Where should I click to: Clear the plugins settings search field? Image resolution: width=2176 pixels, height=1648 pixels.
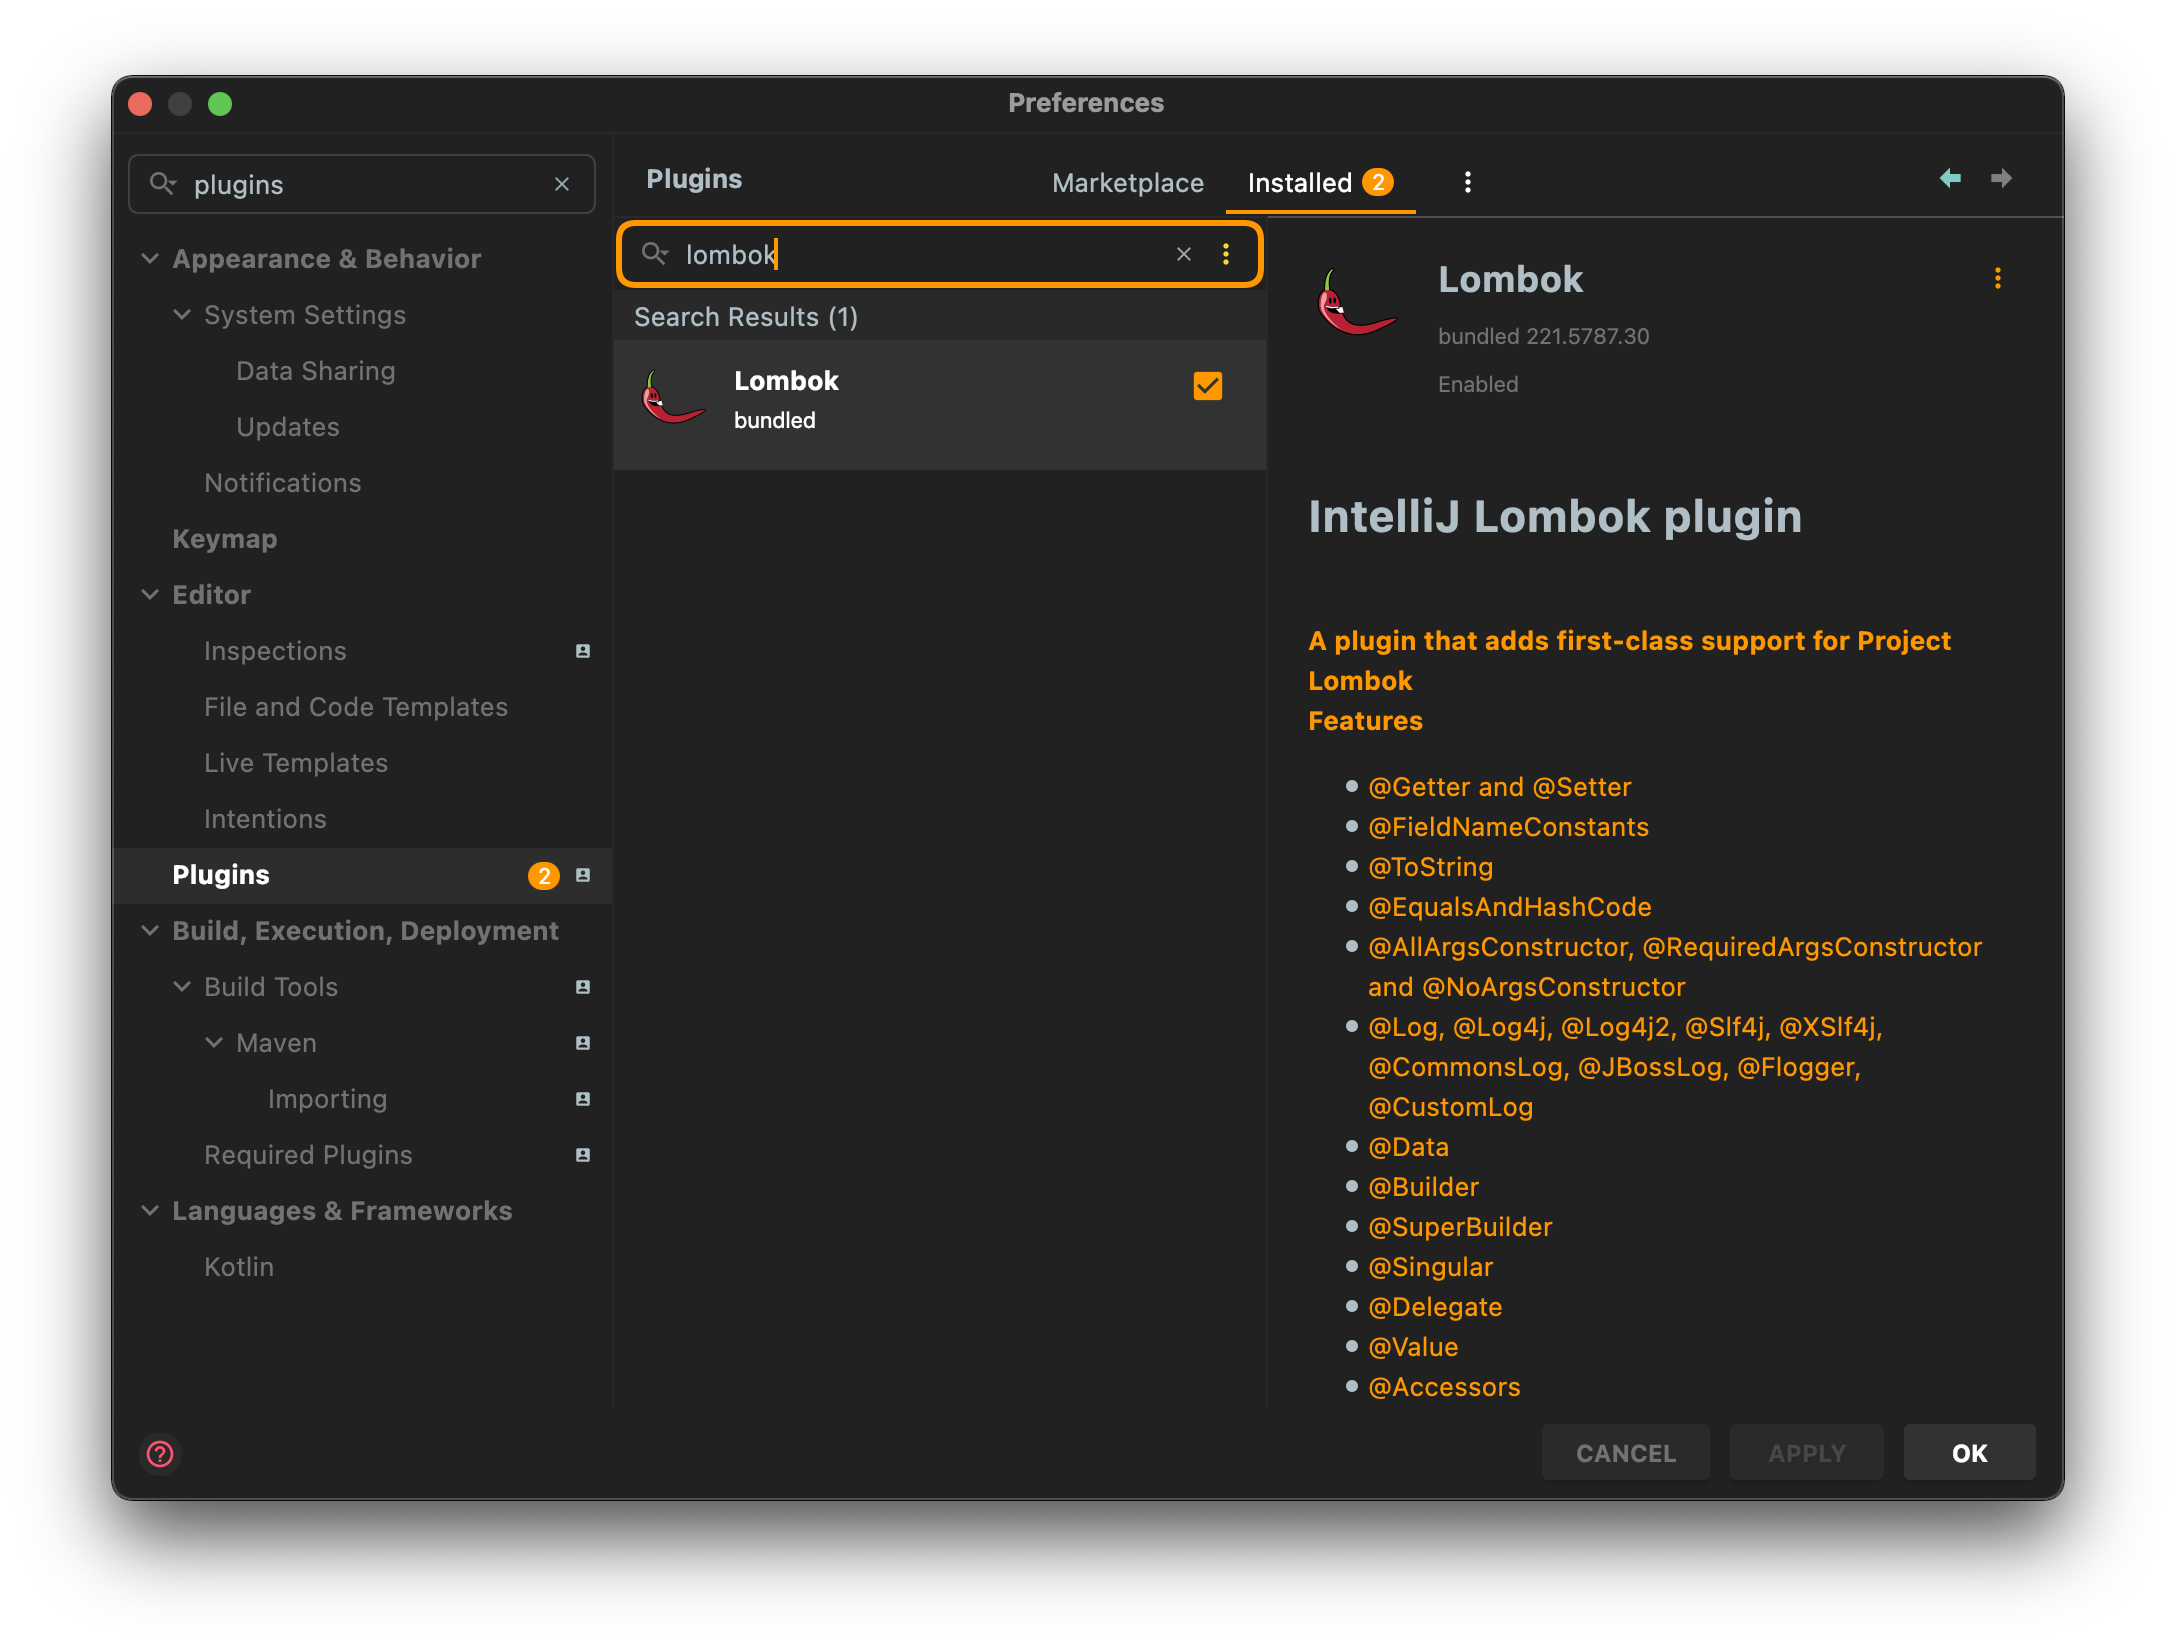pyautogui.click(x=562, y=185)
